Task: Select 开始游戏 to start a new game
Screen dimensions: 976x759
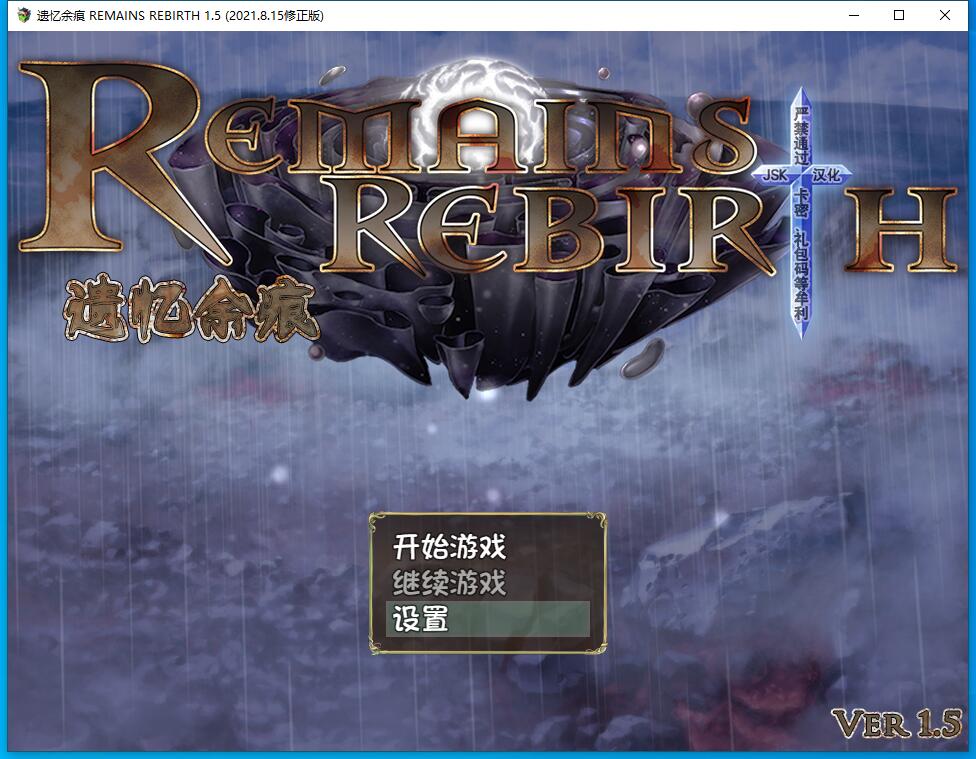Action: (x=449, y=547)
